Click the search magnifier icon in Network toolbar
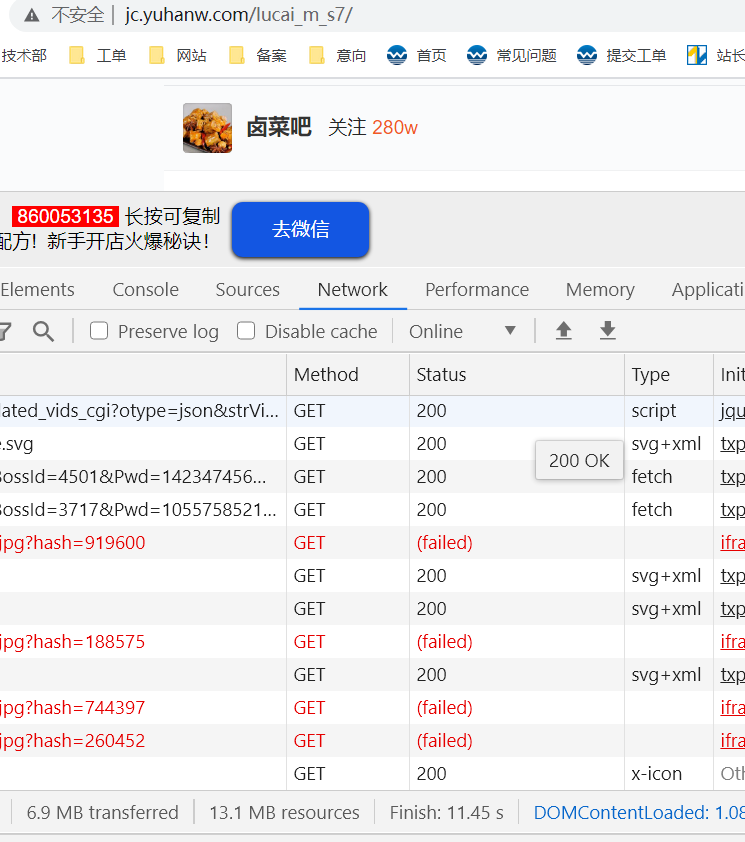 click(x=43, y=331)
